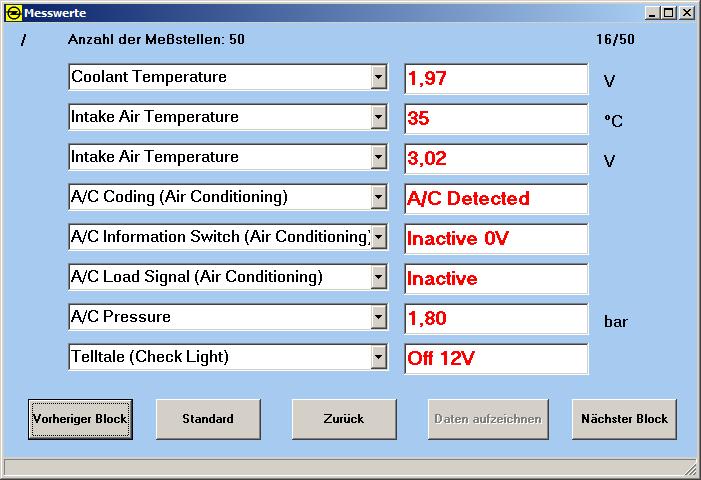Open the Intake Air Temperature dropdown reading 3,02
The height and width of the screenshot is (480, 701).
(x=378, y=158)
